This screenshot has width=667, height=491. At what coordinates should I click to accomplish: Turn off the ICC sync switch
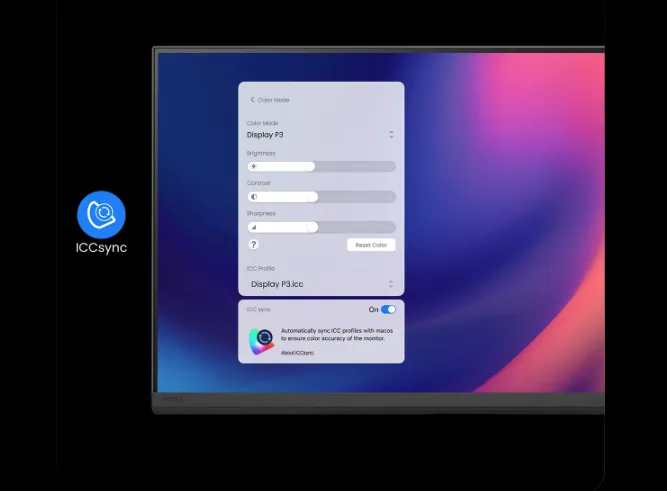(388, 310)
